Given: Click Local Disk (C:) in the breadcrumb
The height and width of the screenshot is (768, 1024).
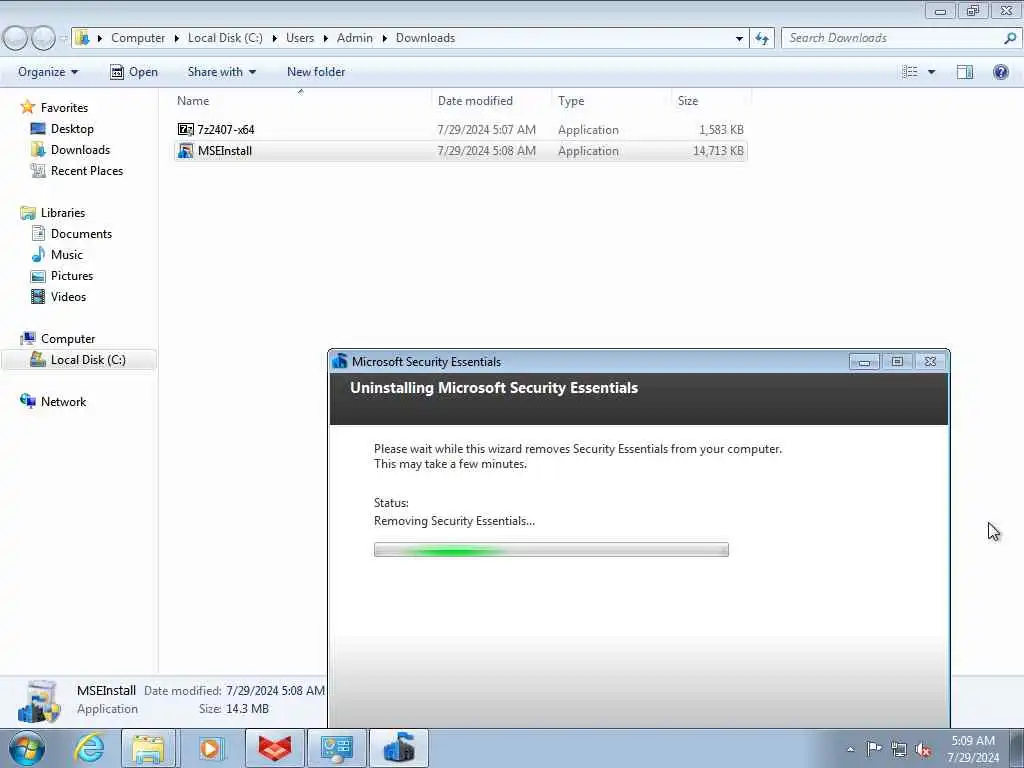Looking at the screenshot, I should coord(225,38).
